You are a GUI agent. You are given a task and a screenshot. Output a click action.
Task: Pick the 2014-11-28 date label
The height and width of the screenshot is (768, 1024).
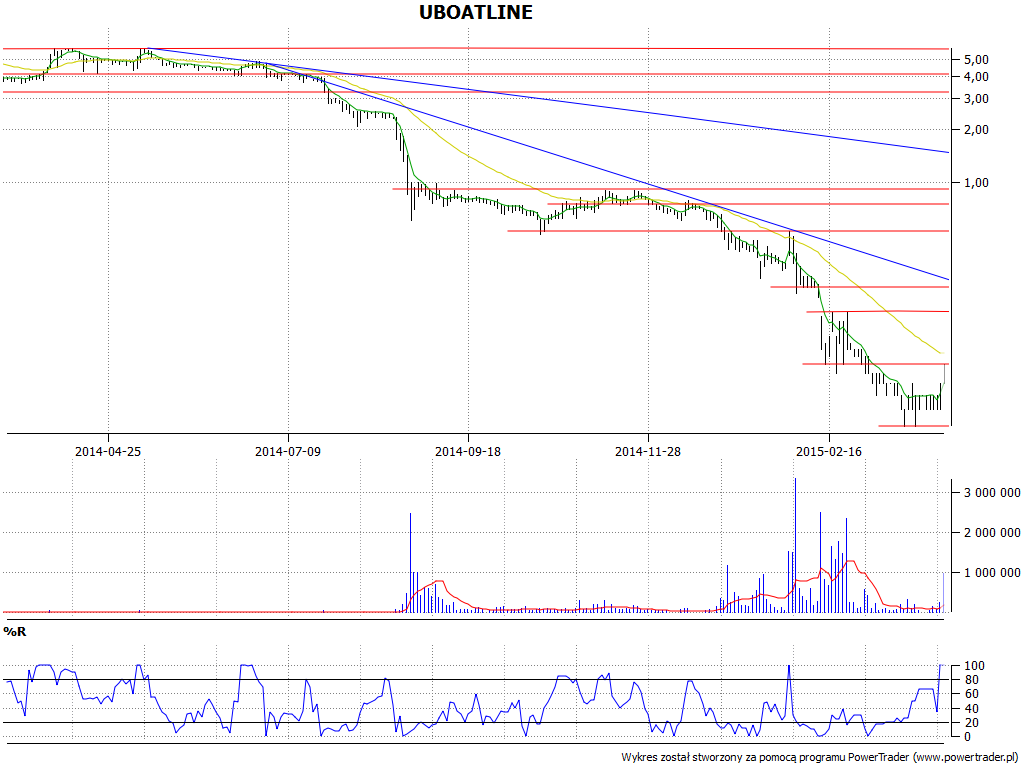click(x=648, y=452)
